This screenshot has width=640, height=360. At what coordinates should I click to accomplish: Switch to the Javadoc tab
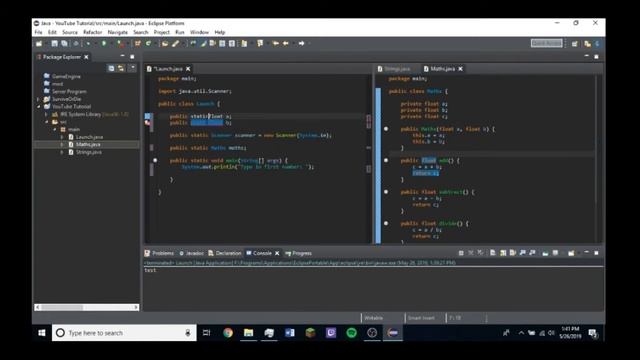coord(191,253)
